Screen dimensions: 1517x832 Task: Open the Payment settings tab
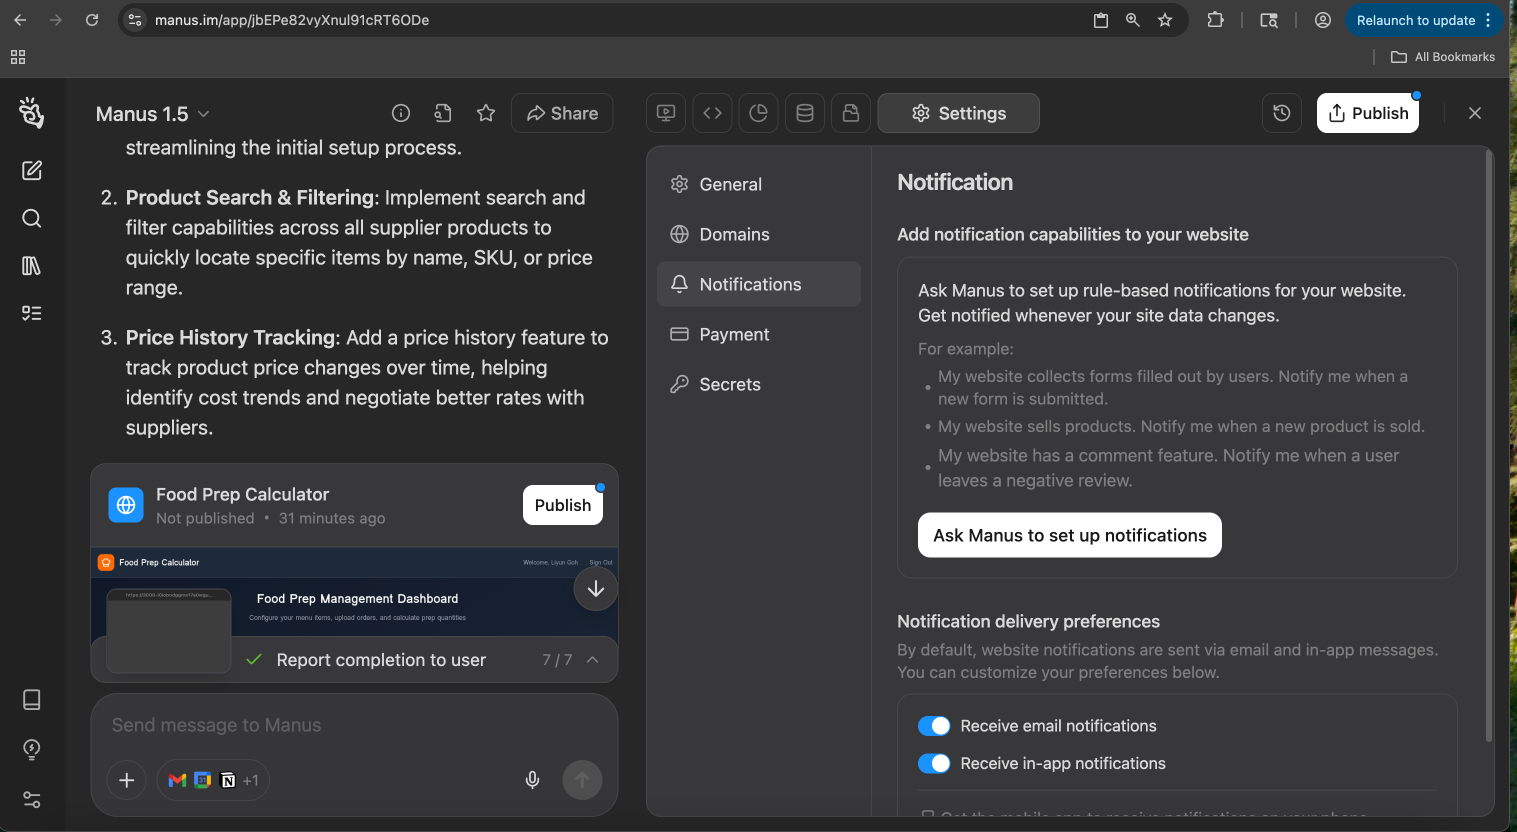pyautogui.click(x=759, y=334)
